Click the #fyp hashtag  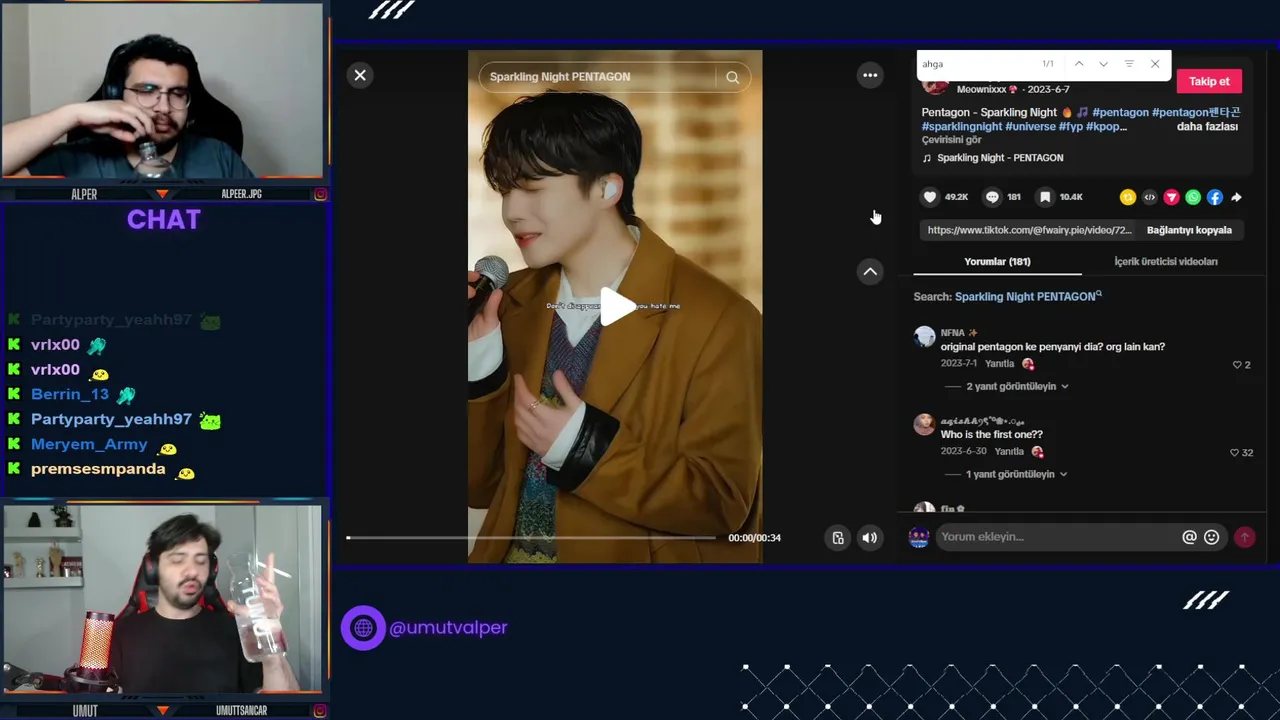[x=1071, y=127]
